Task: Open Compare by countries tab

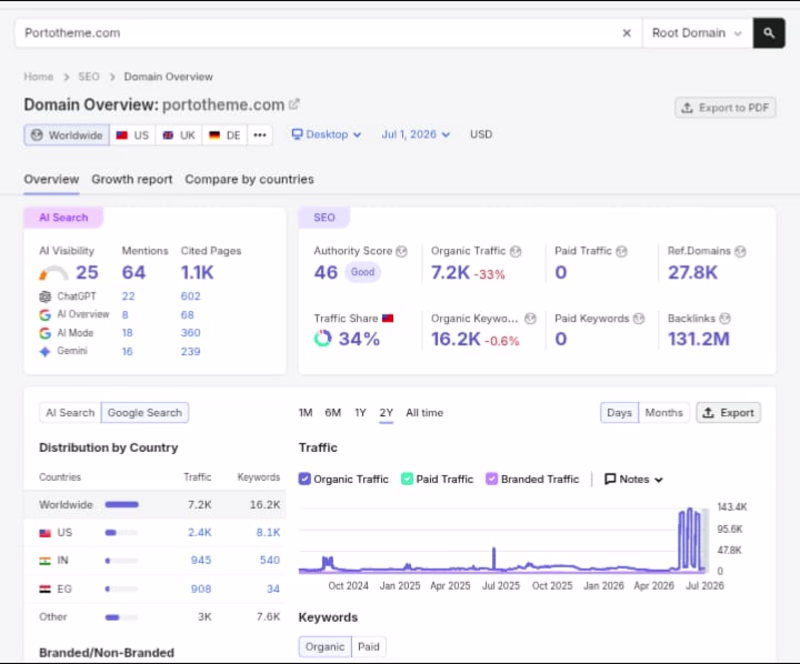Action: pyautogui.click(x=249, y=179)
